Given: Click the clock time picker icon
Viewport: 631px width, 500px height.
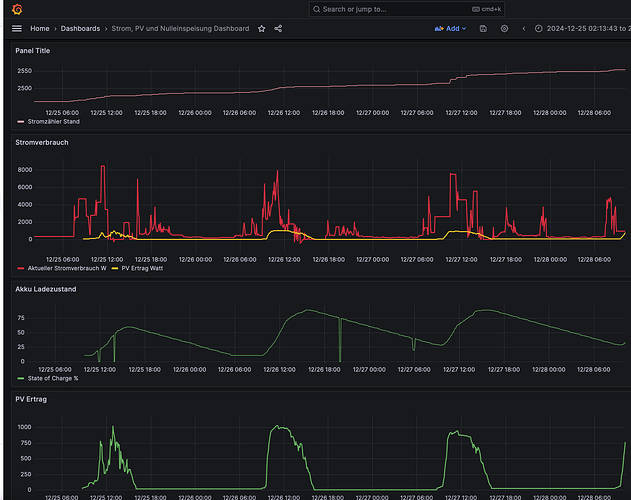Looking at the screenshot, I should pyautogui.click(x=538, y=29).
